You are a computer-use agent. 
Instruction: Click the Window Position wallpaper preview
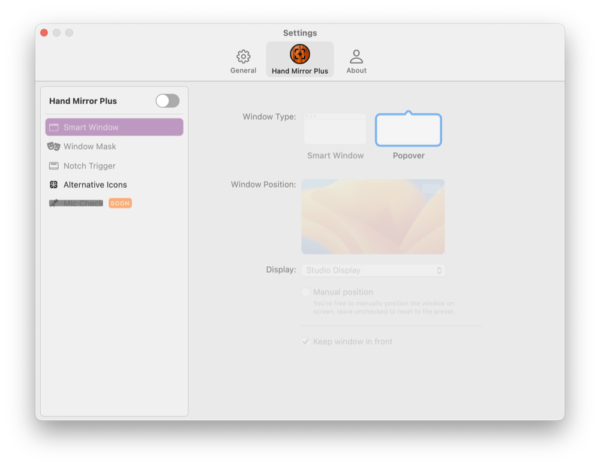[373, 217]
